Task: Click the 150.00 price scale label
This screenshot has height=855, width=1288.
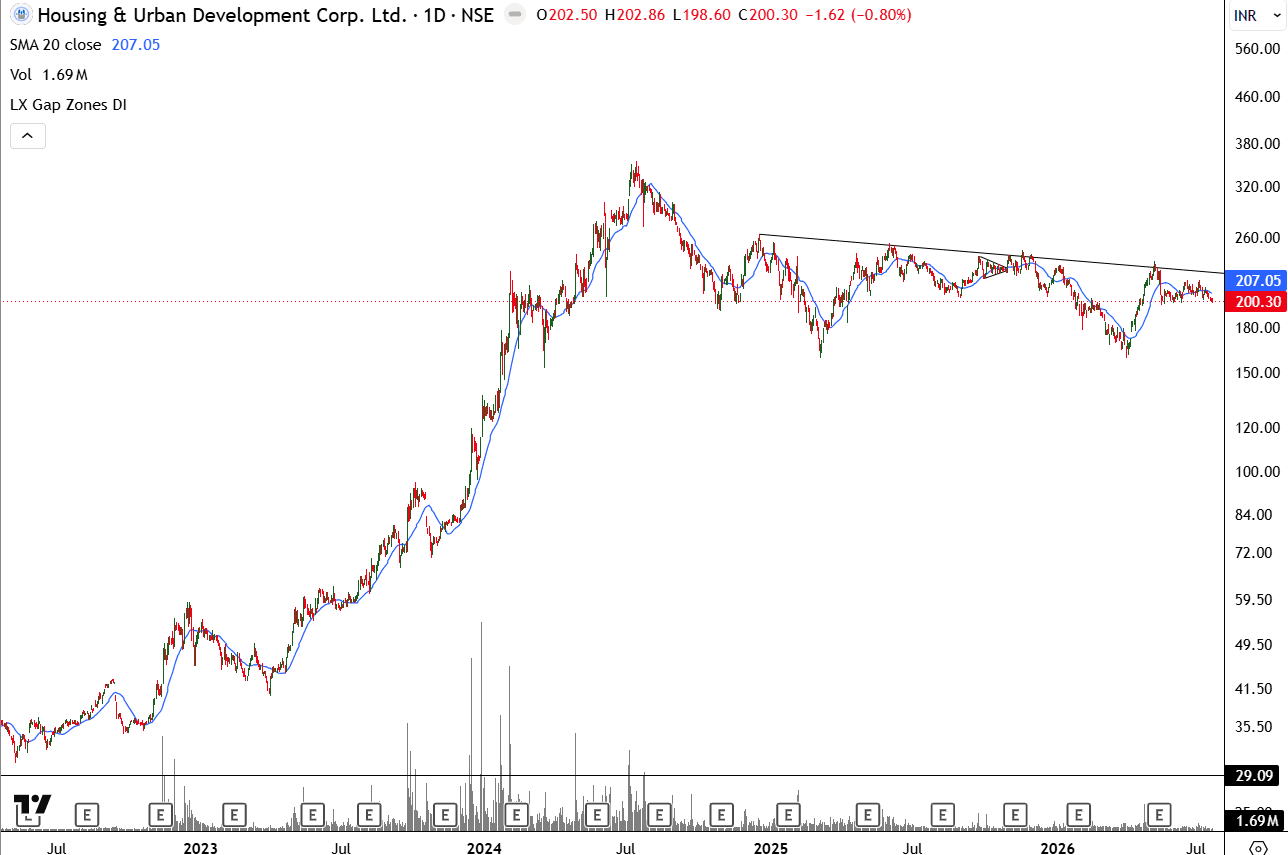Action: [x=1257, y=373]
